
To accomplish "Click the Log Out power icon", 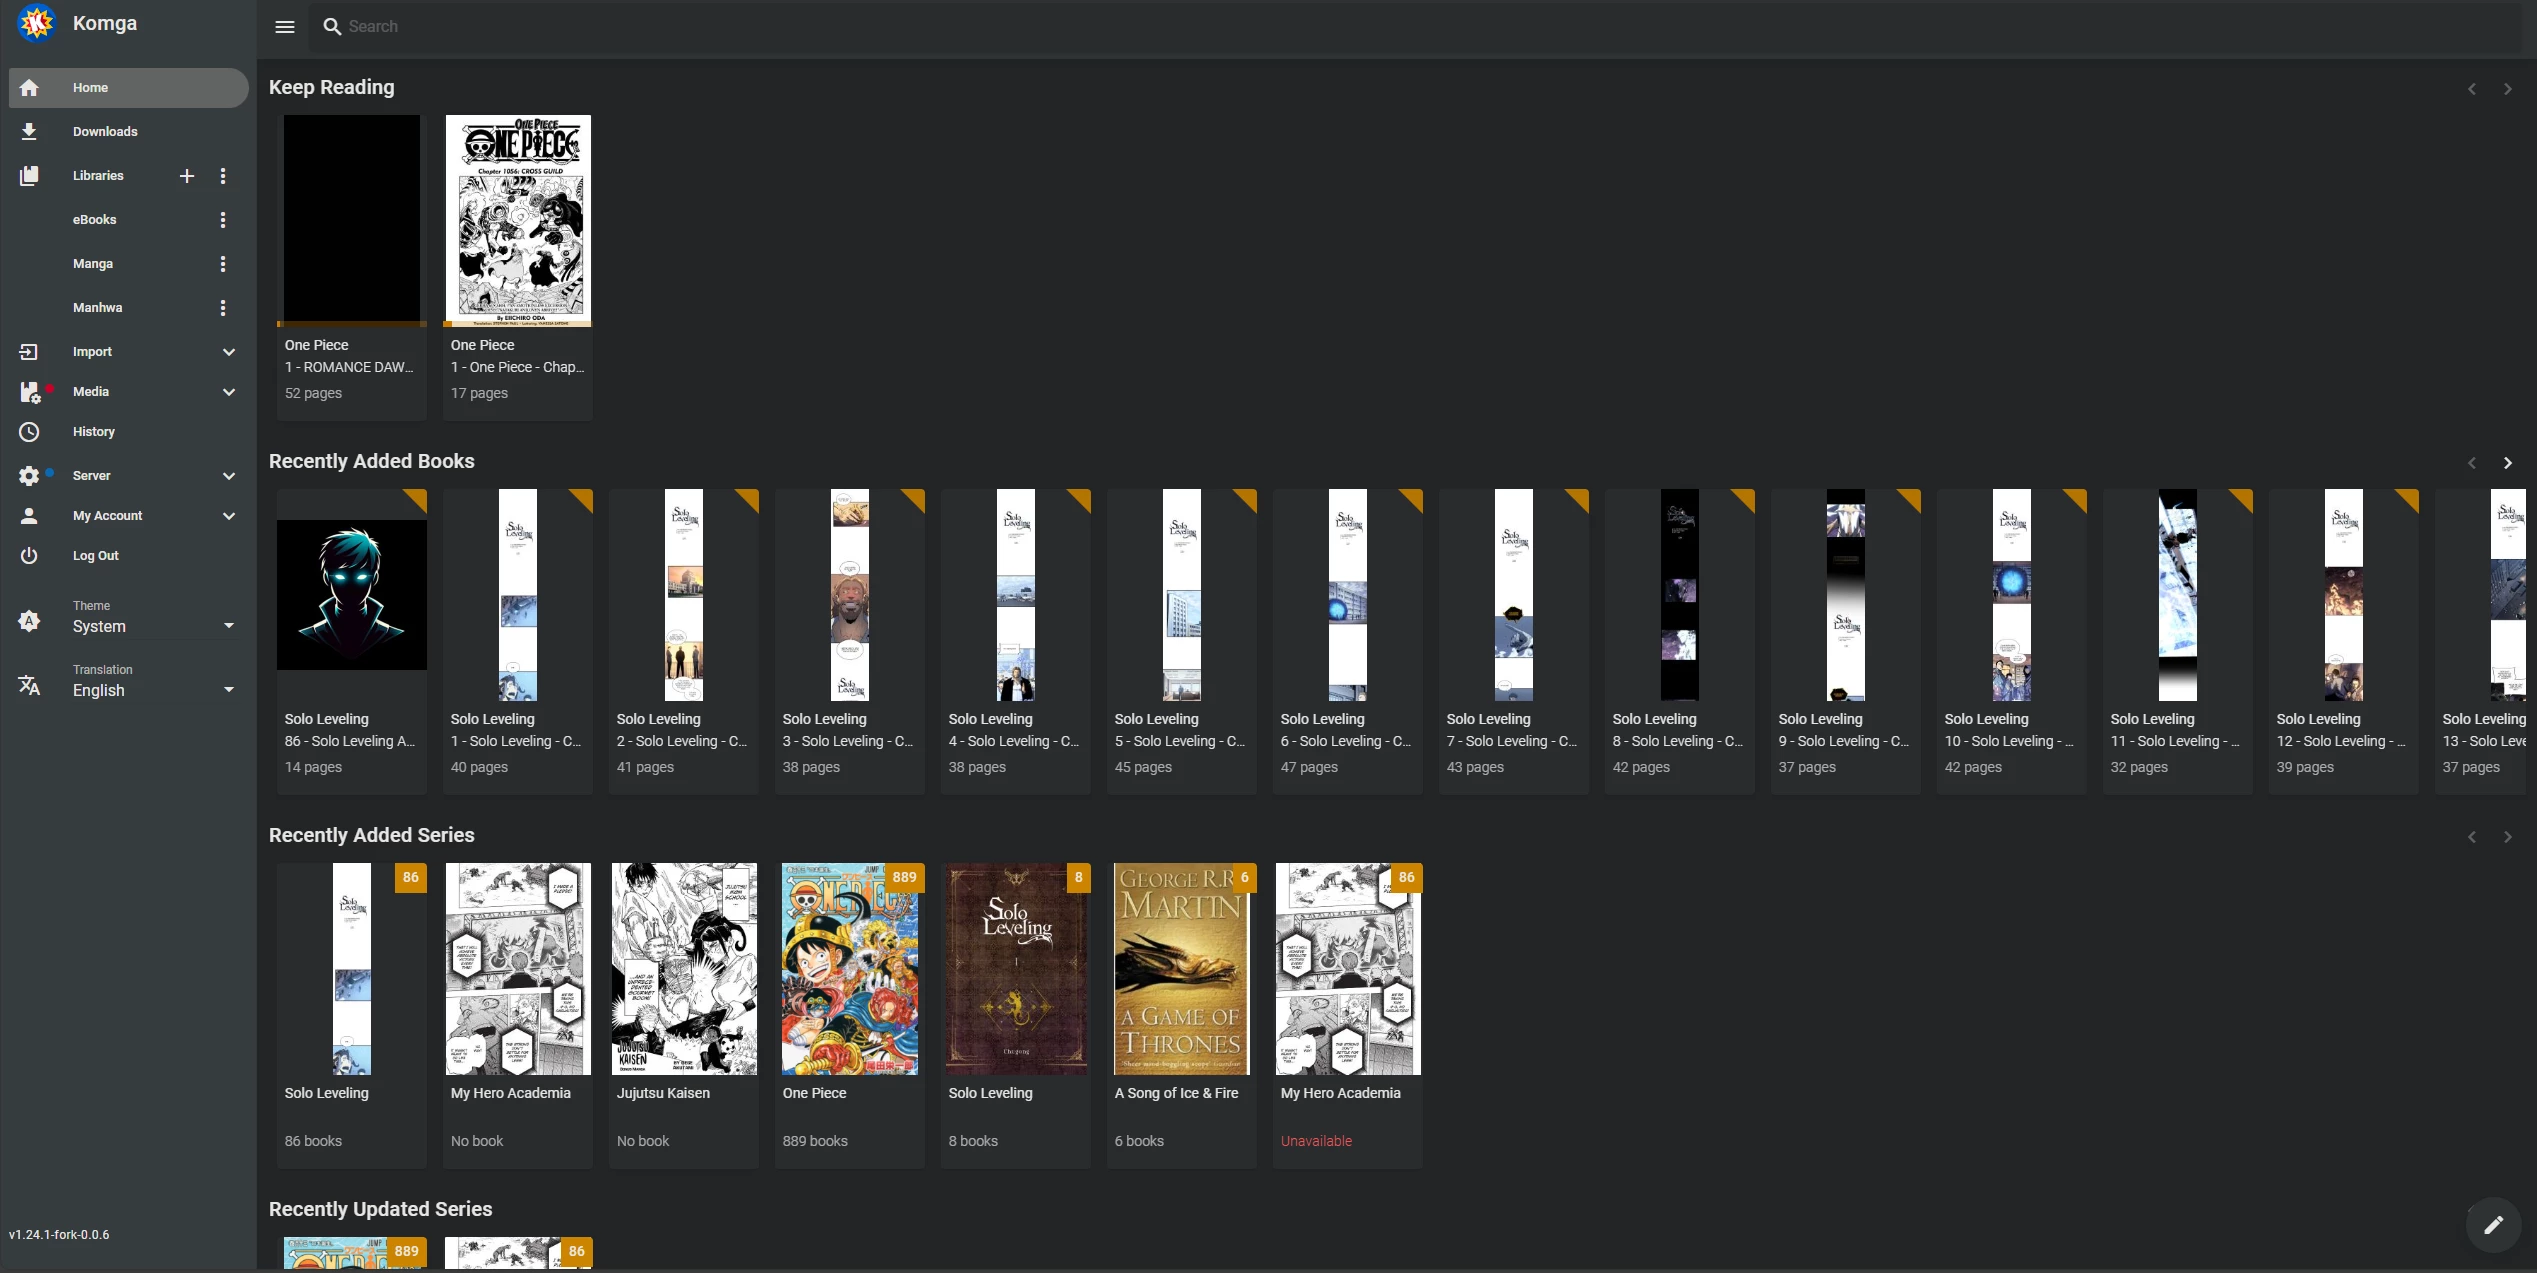I will pyautogui.click(x=29, y=556).
